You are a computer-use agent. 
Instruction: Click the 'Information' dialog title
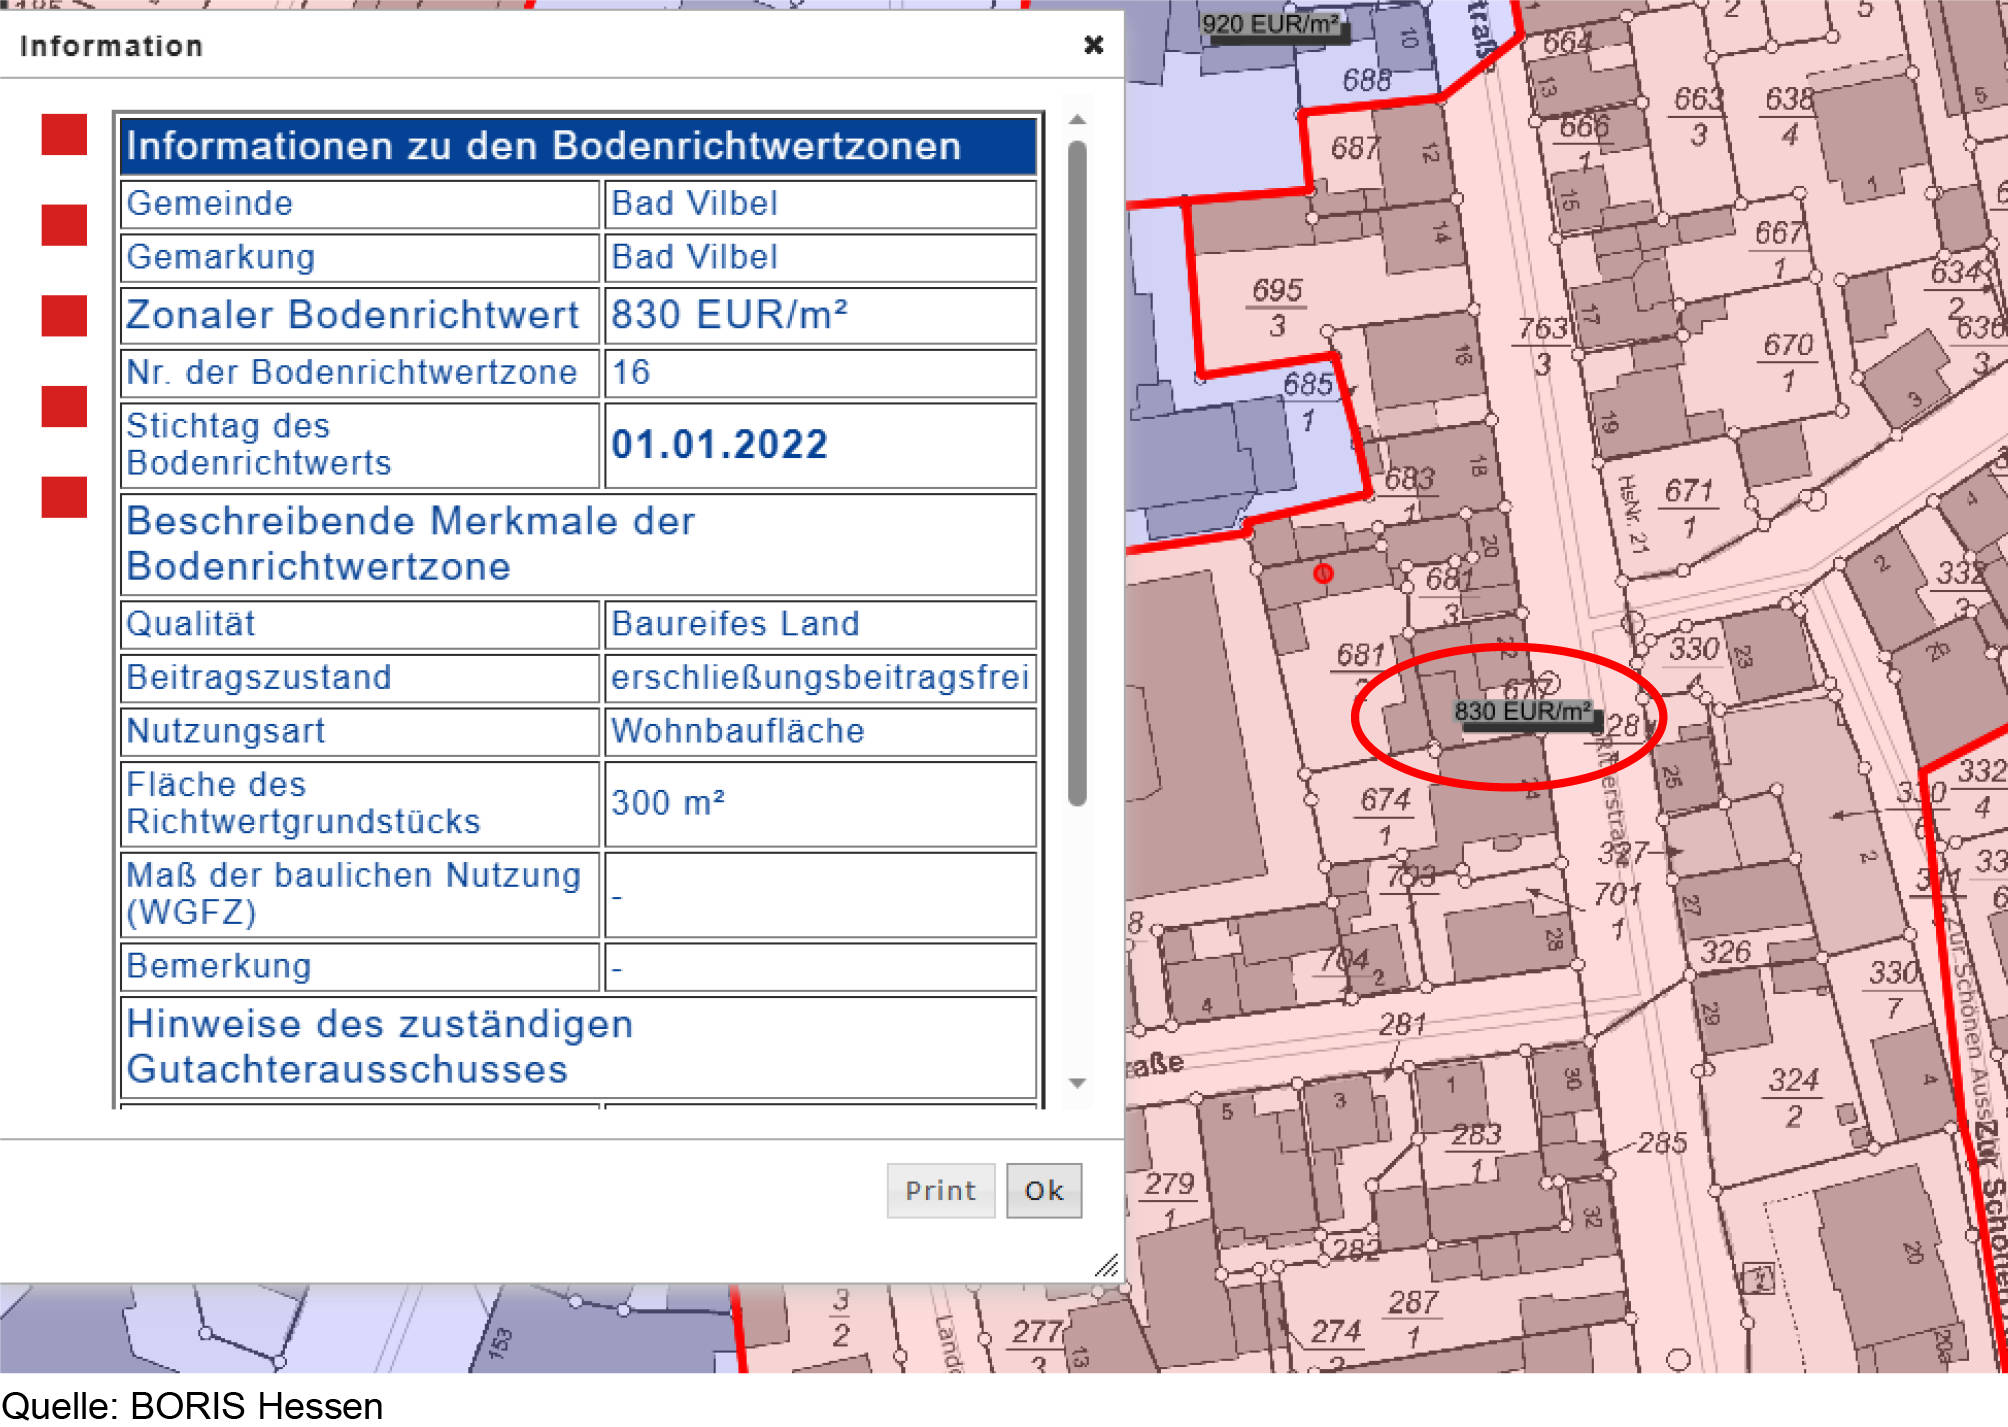click(x=111, y=46)
